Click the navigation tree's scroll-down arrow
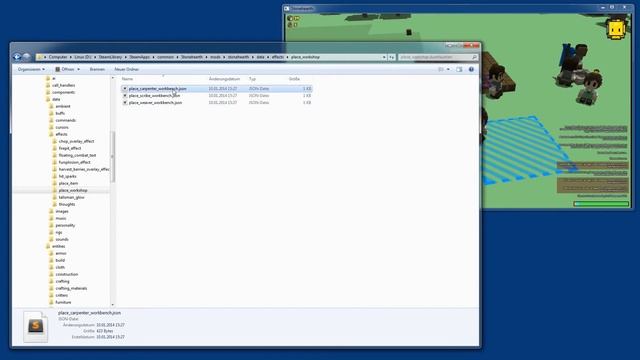Screen dimensions: 640x360 click(x=113, y=304)
